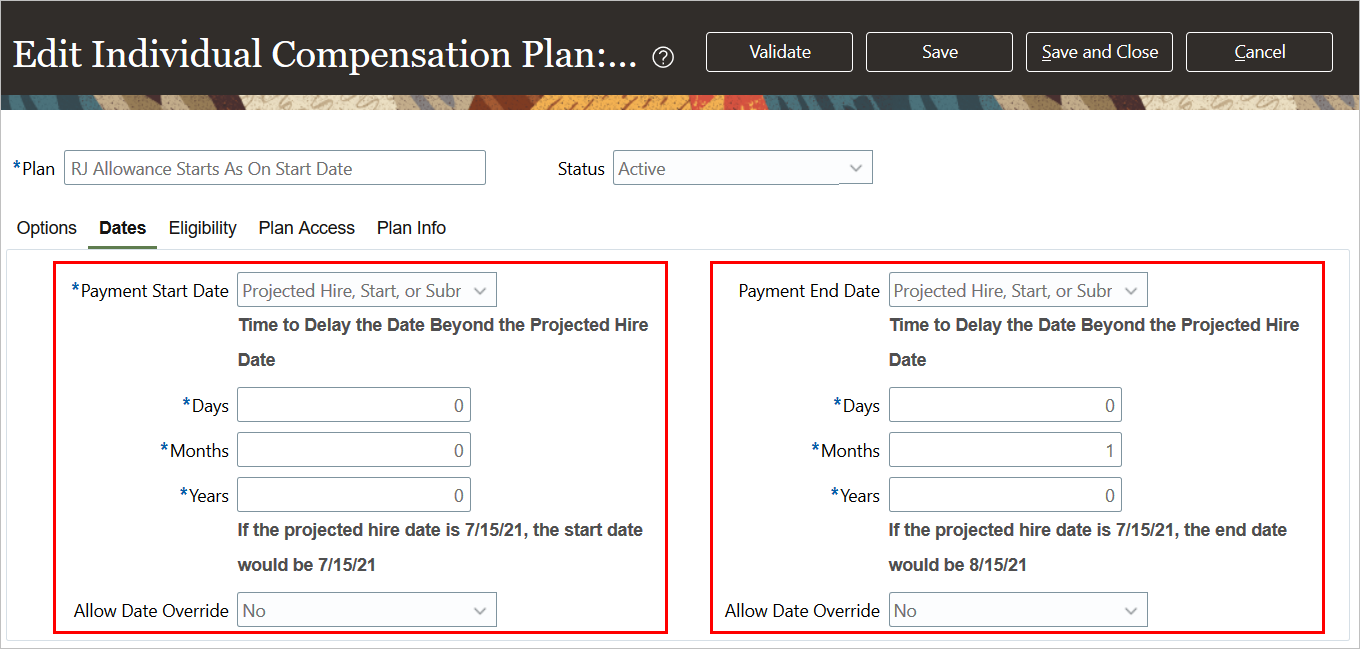The image size is (1360, 649).
Task: Go to the Plan Access tab
Action: 306,228
